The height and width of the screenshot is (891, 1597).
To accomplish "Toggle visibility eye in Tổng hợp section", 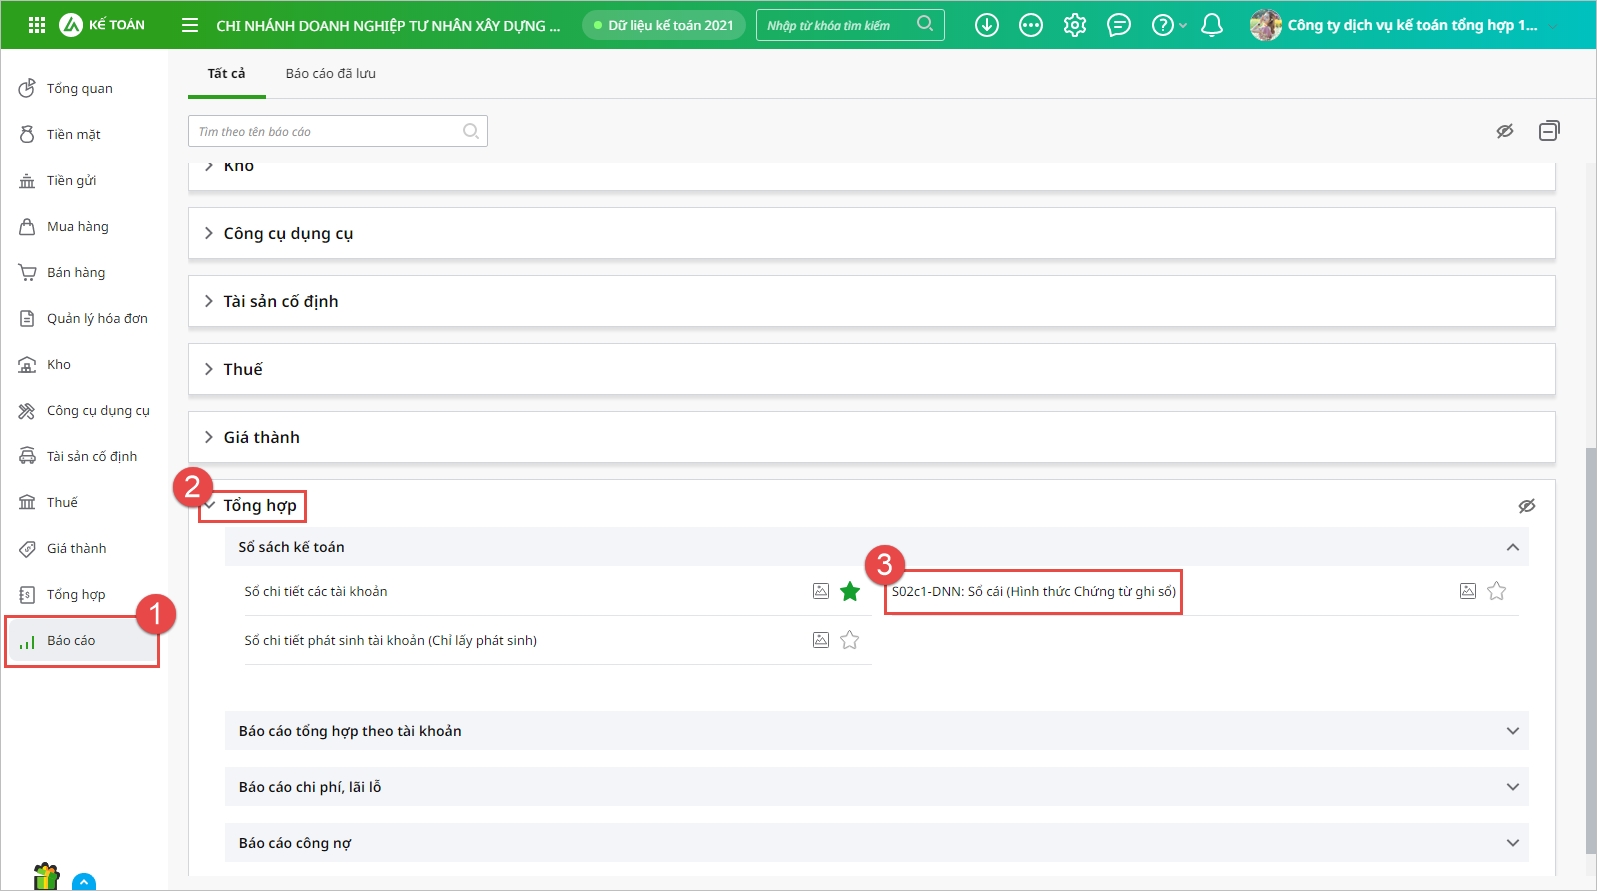I will [x=1526, y=506].
